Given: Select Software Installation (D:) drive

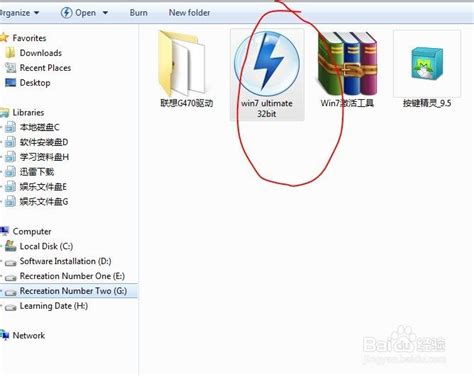Looking at the screenshot, I should [x=65, y=261].
